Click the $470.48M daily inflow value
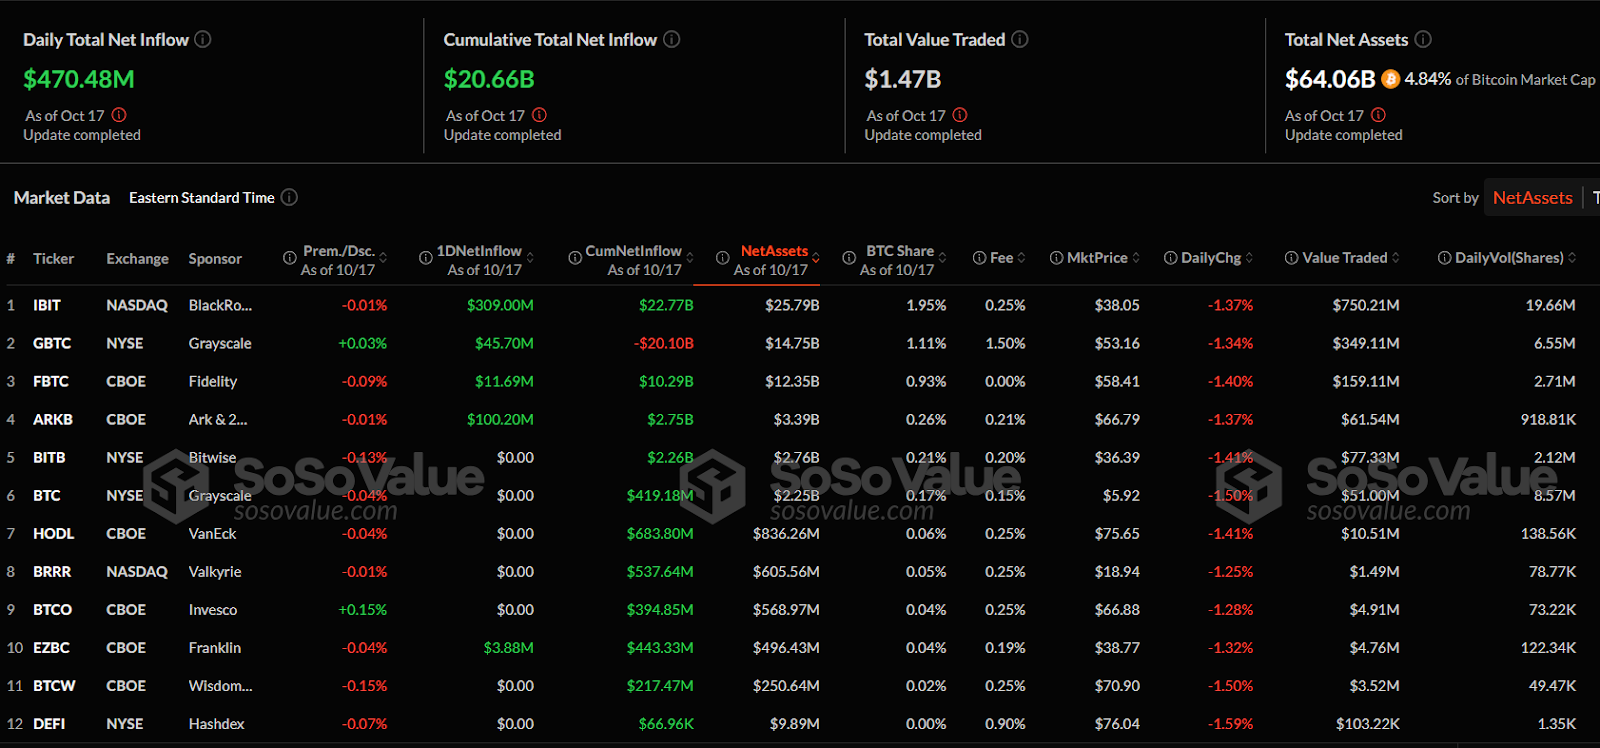This screenshot has width=1600, height=748. pyautogui.click(x=79, y=79)
